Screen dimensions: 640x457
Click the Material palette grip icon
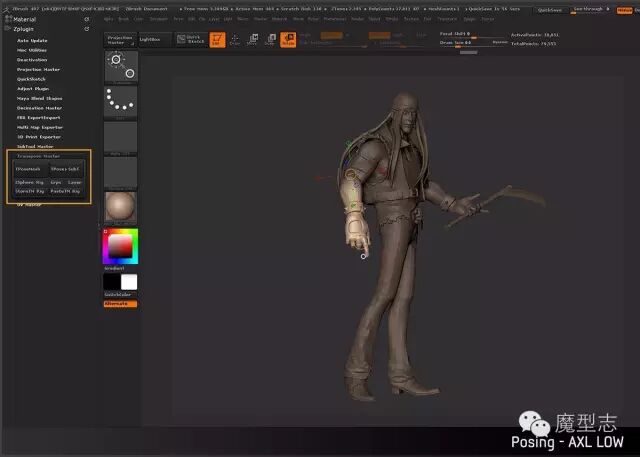(x=8, y=19)
